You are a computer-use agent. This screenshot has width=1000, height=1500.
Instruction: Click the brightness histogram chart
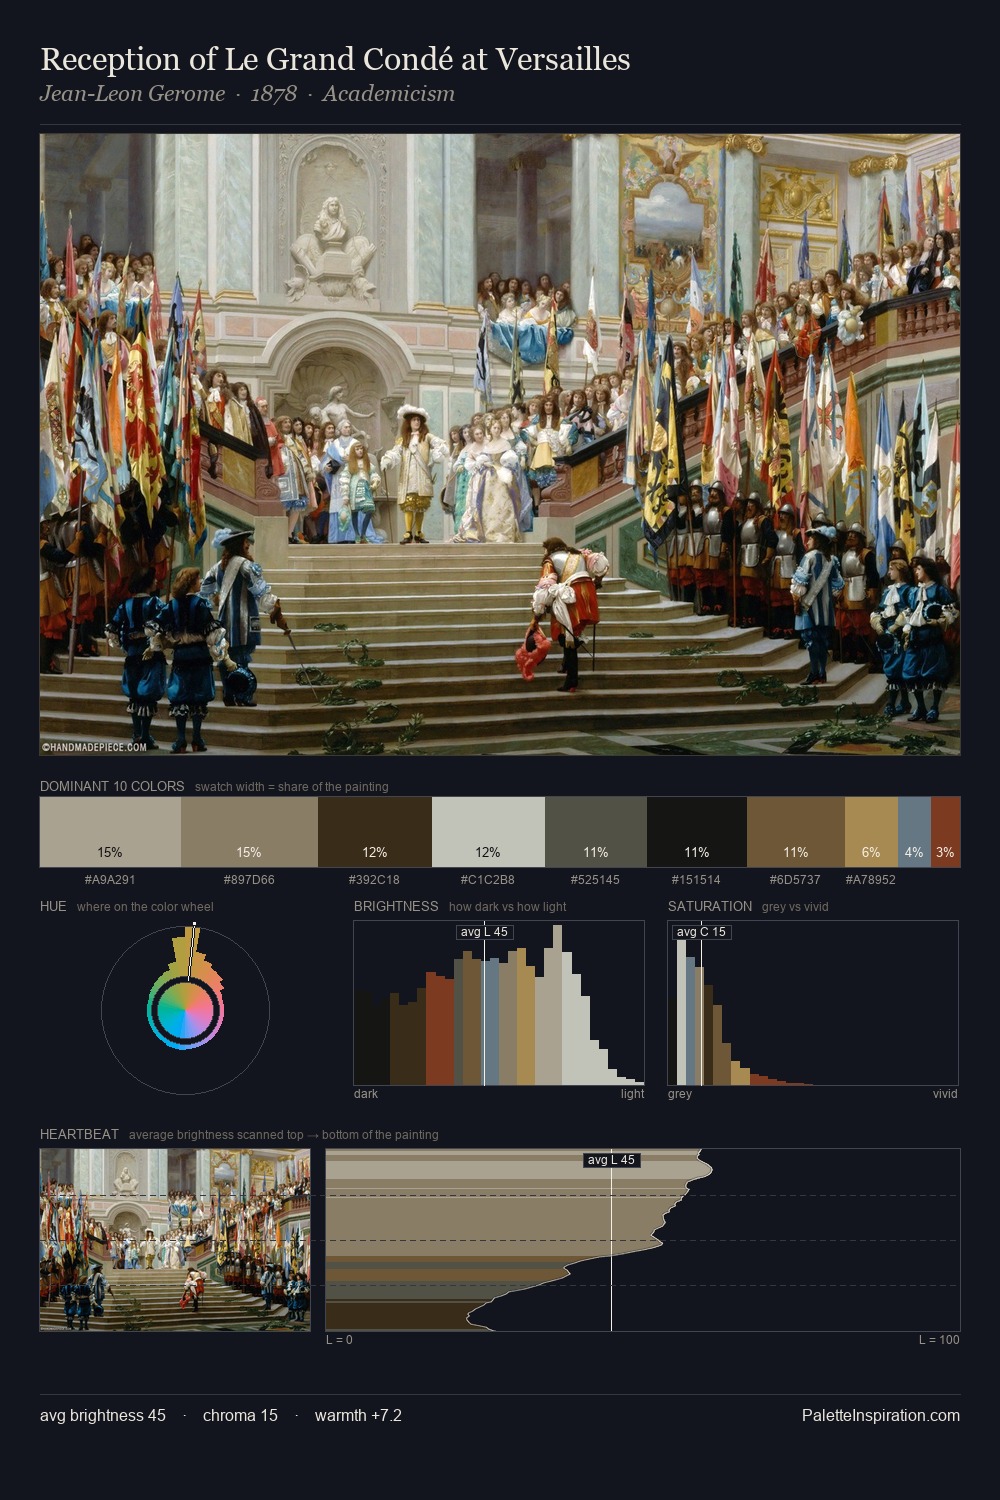coord(499,1003)
